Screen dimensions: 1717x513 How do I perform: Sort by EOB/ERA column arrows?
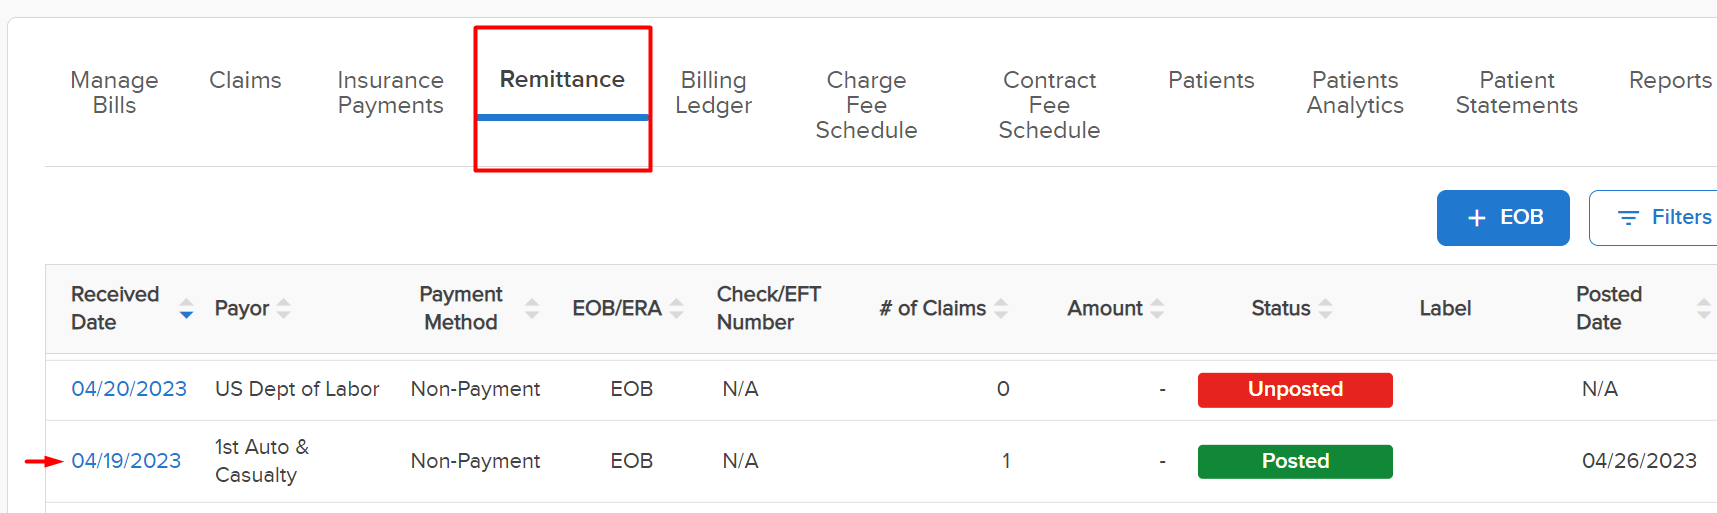pyautogui.click(x=677, y=309)
